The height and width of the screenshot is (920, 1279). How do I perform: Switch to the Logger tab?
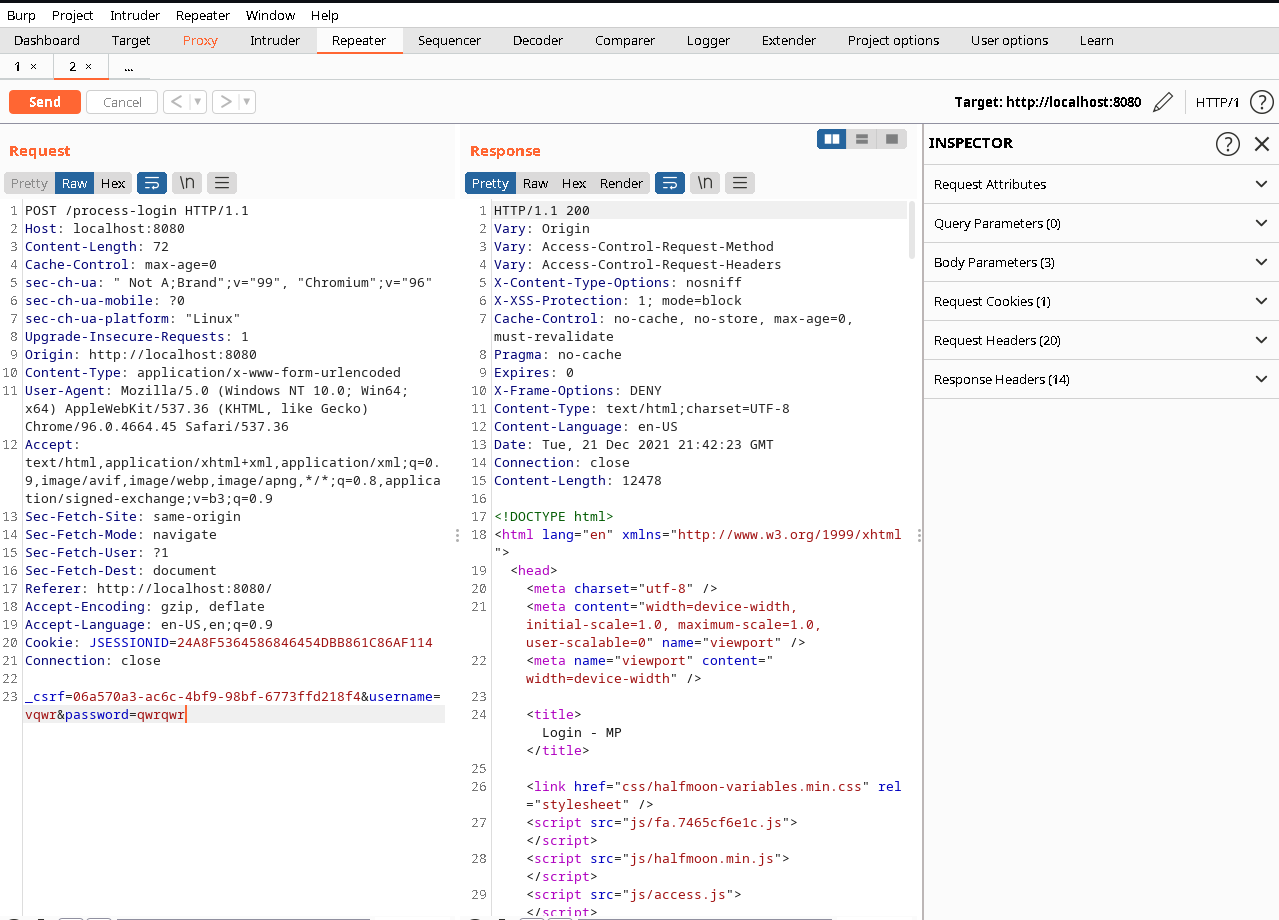[x=708, y=41]
